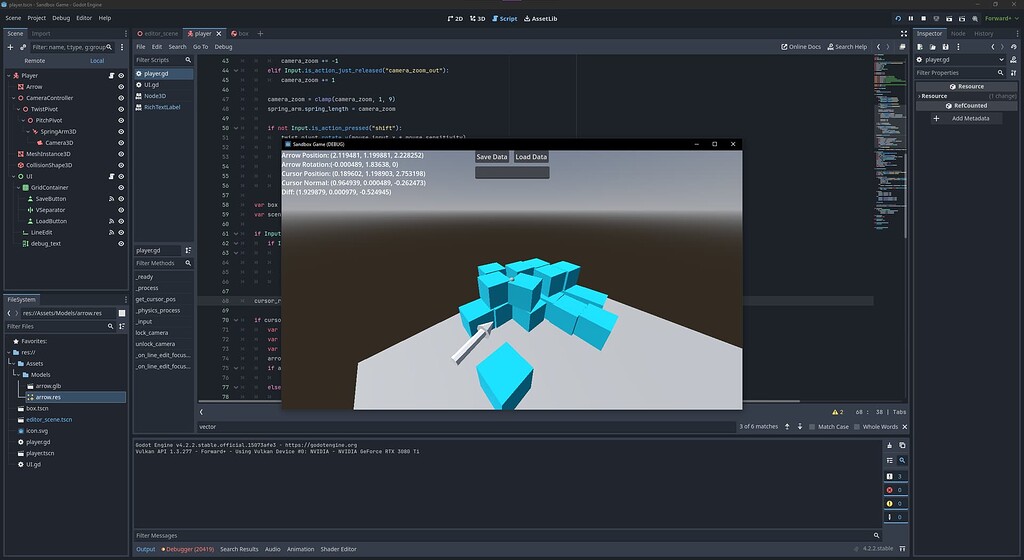Click Save Data in game window

(x=492, y=157)
